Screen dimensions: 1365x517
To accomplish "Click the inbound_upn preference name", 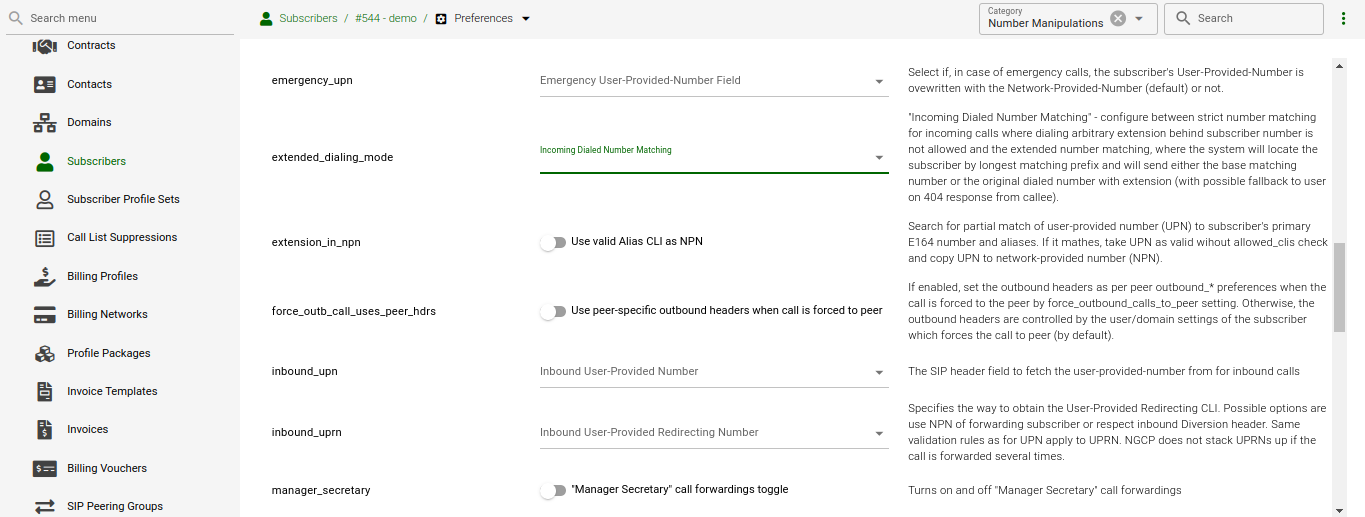I will pos(305,372).
